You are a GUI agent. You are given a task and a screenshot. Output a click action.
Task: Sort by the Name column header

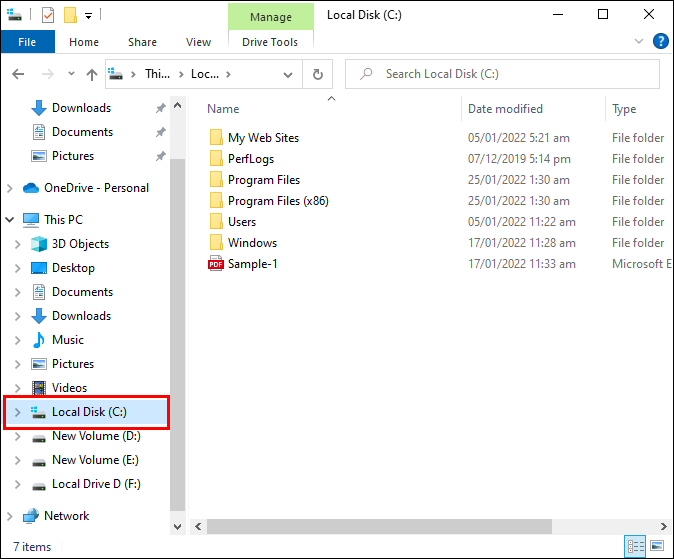coord(223,109)
